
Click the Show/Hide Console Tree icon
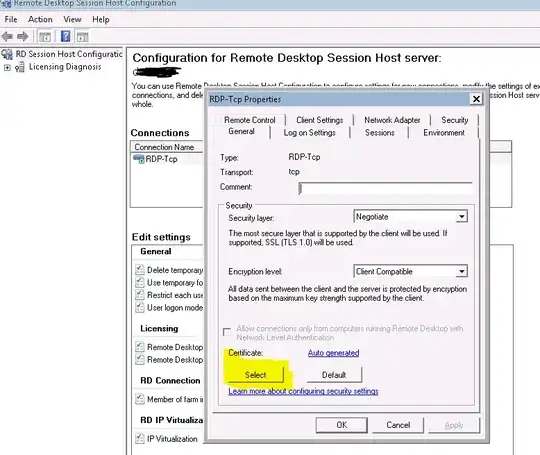click(x=45, y=37)
